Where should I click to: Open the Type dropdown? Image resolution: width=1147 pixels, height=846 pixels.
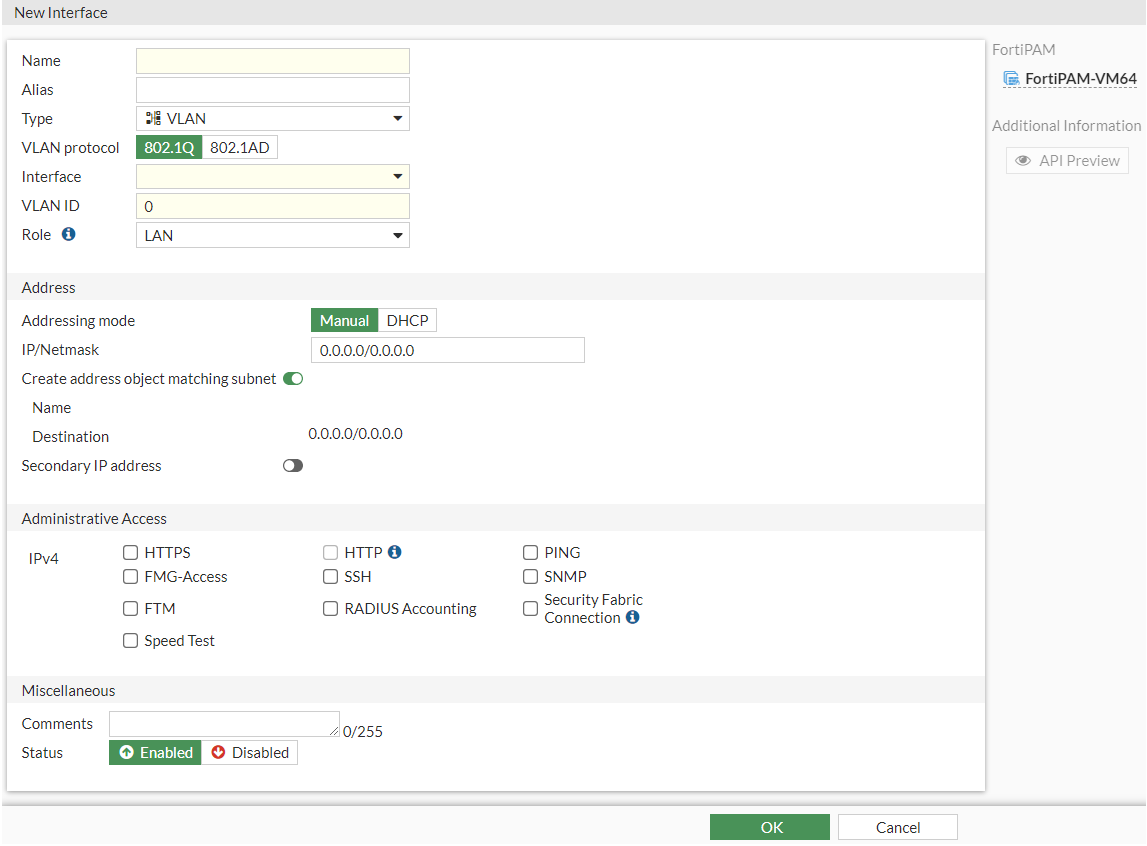tap(398, 118)
